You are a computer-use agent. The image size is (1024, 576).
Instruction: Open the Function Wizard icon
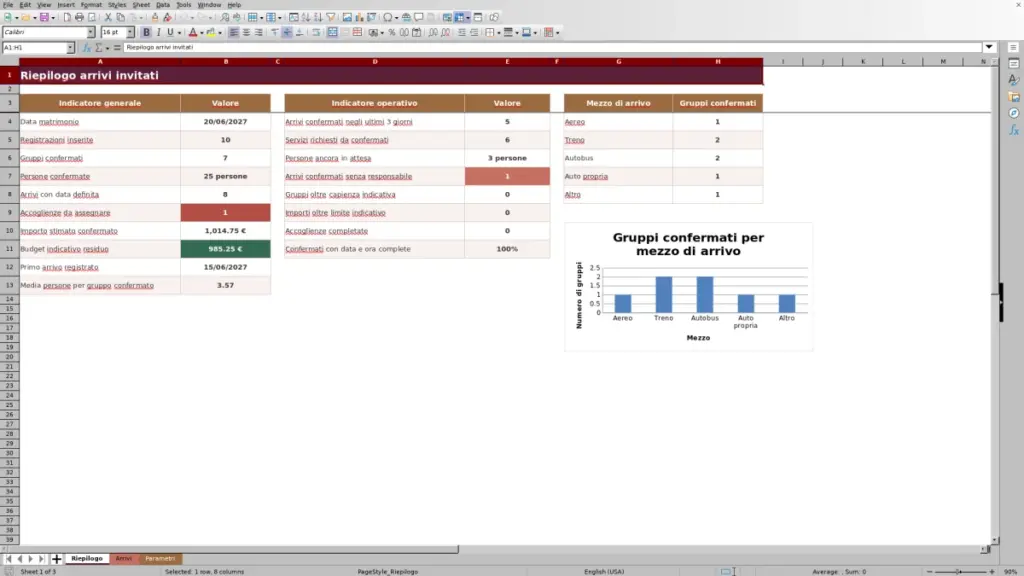[x=86, y=48]
